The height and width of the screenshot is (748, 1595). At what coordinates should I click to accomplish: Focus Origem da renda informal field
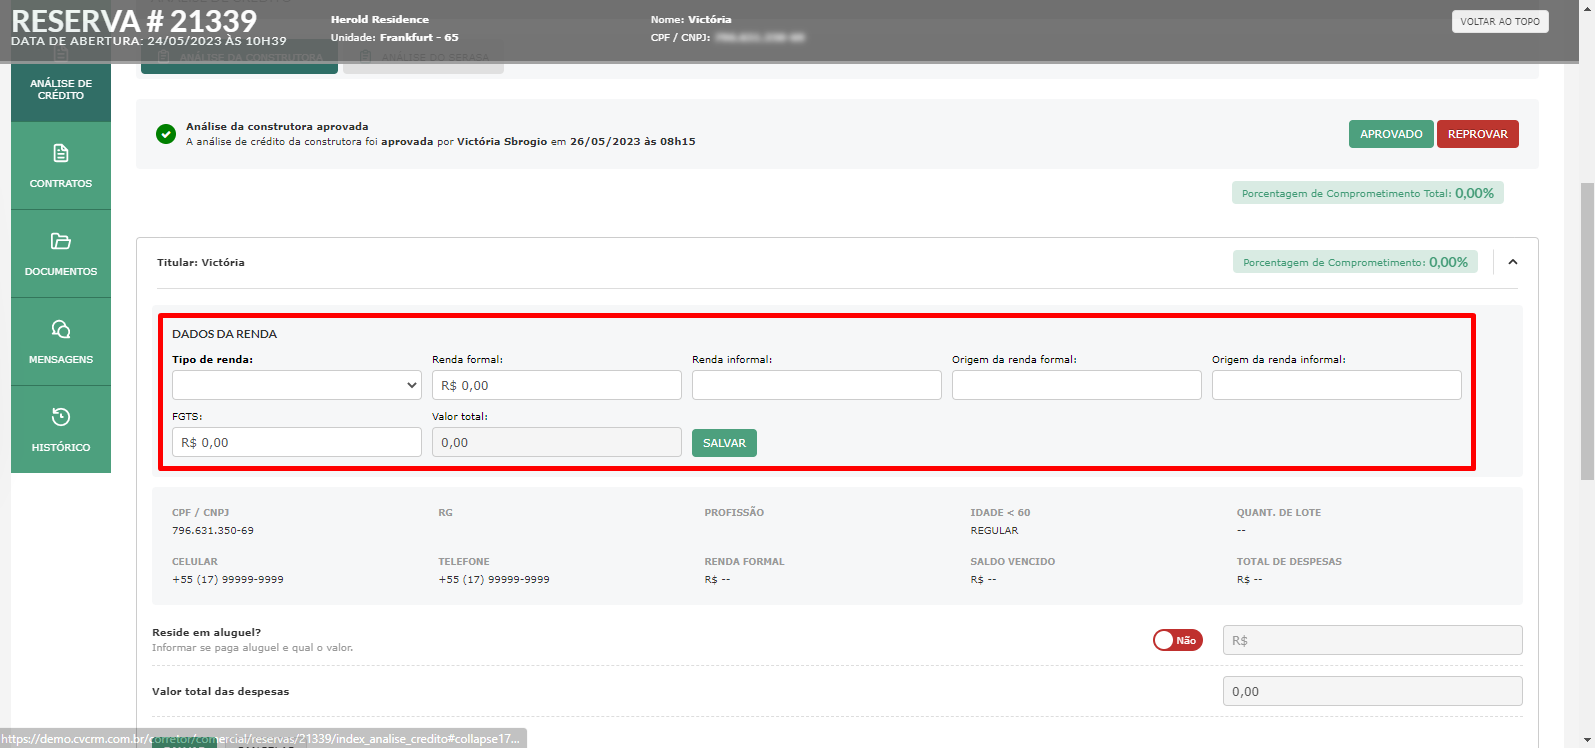[1337, 385]
